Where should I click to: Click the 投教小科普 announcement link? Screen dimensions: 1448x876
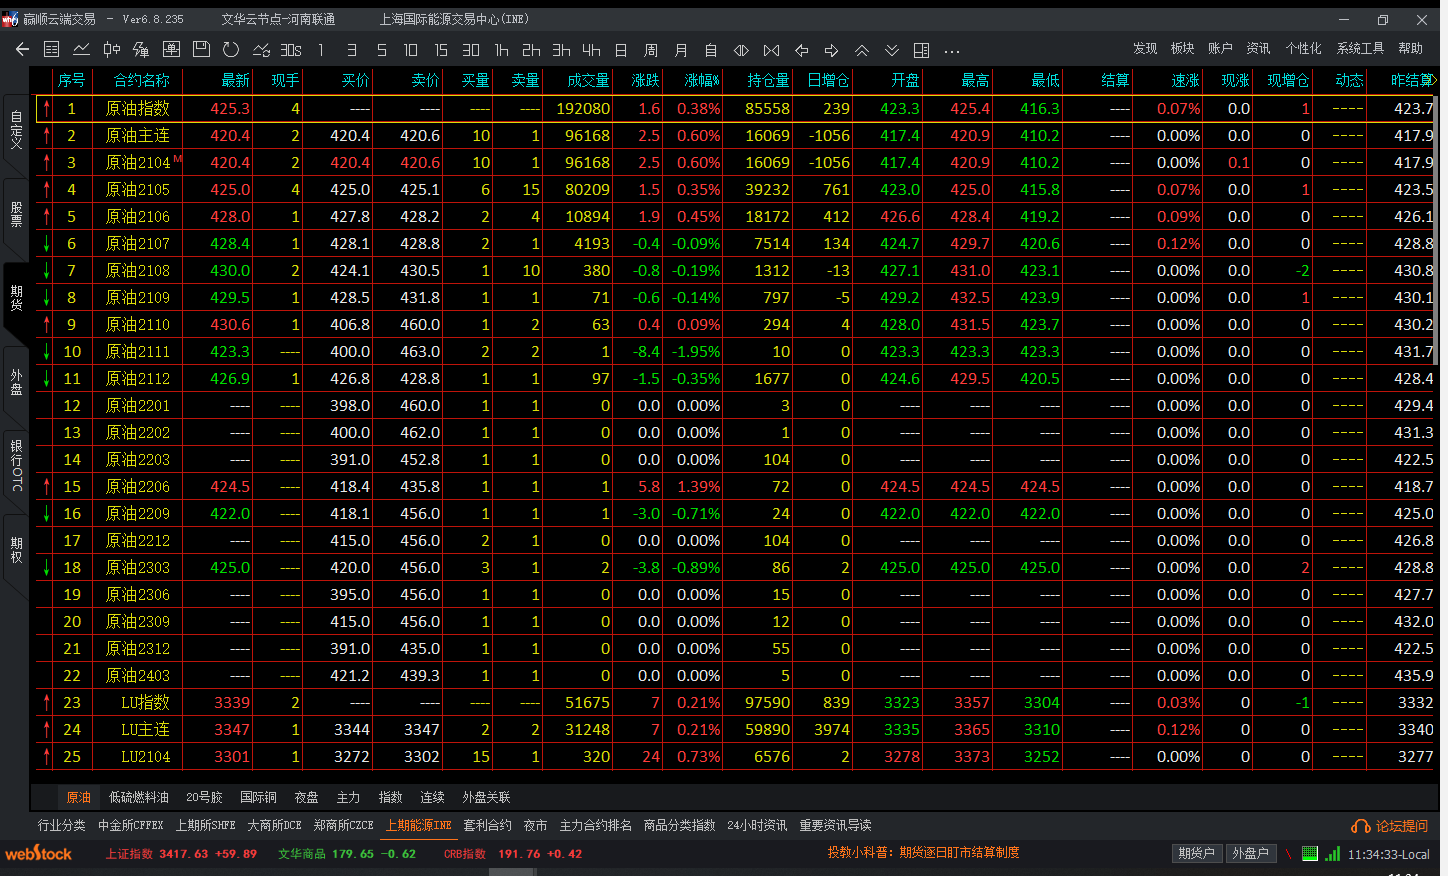[x=923, y=853]
